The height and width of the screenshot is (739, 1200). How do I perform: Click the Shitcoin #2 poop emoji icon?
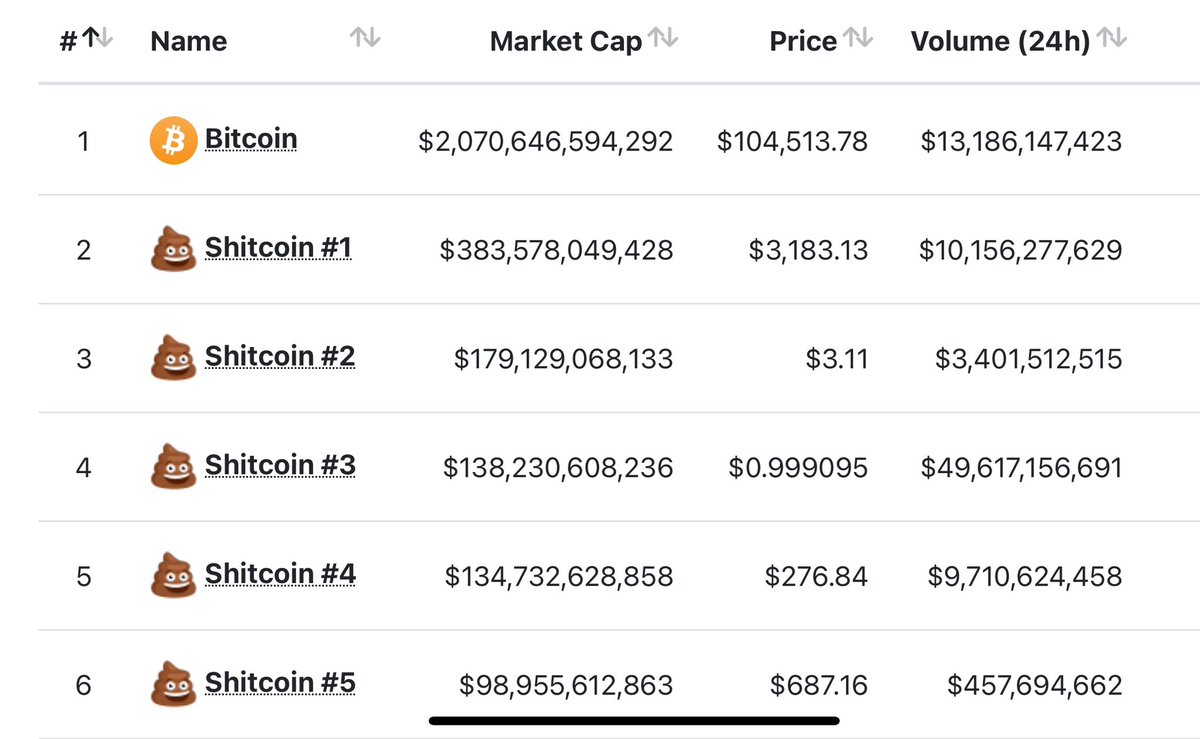tap(172, 358)
